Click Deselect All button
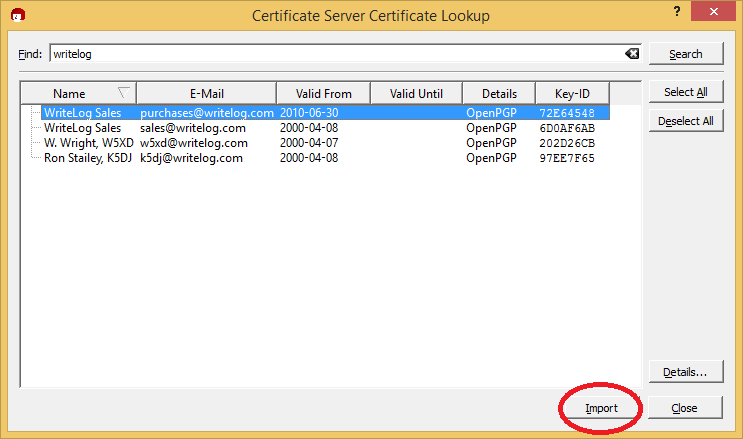Screen dimensions: 743x439 [x=686, y=121]
